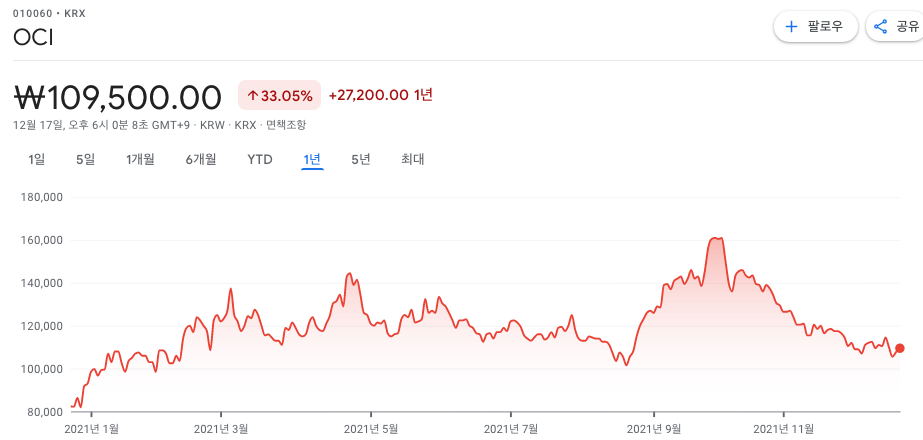Click the OCI stock name heading

[34, 38]
